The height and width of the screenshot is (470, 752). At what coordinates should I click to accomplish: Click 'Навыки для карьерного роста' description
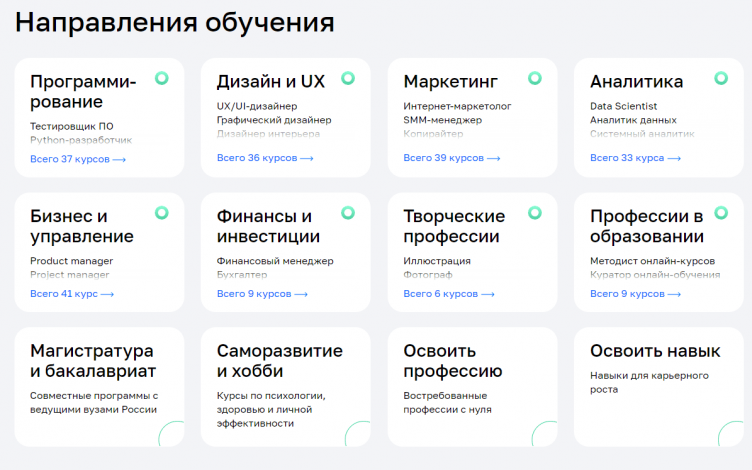(x=649, y=382)
